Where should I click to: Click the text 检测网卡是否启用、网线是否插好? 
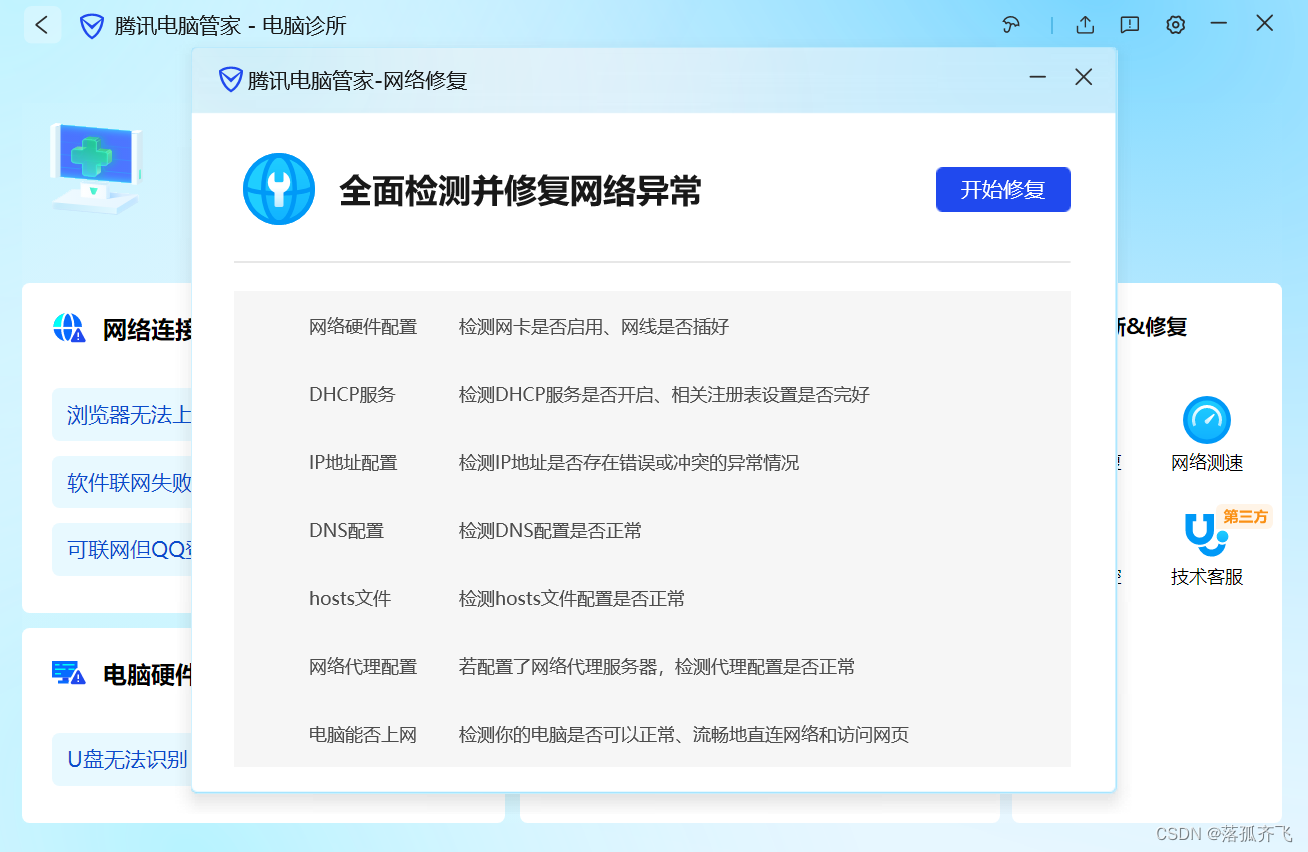tap(594, 327)
